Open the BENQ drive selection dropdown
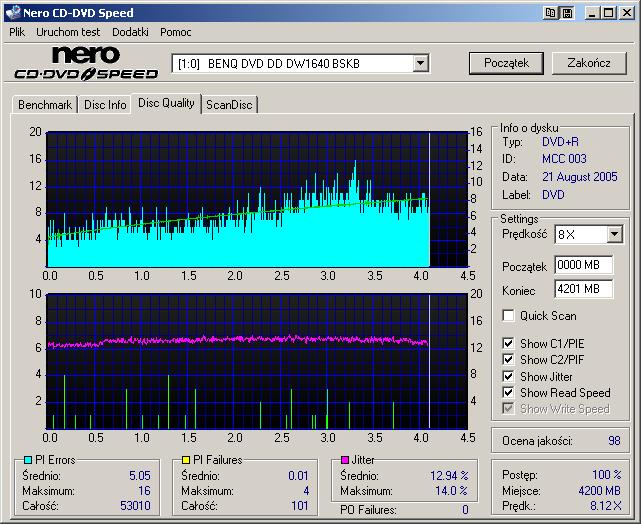Viewport: 641px width, 524px height. [x=420, y=63]
